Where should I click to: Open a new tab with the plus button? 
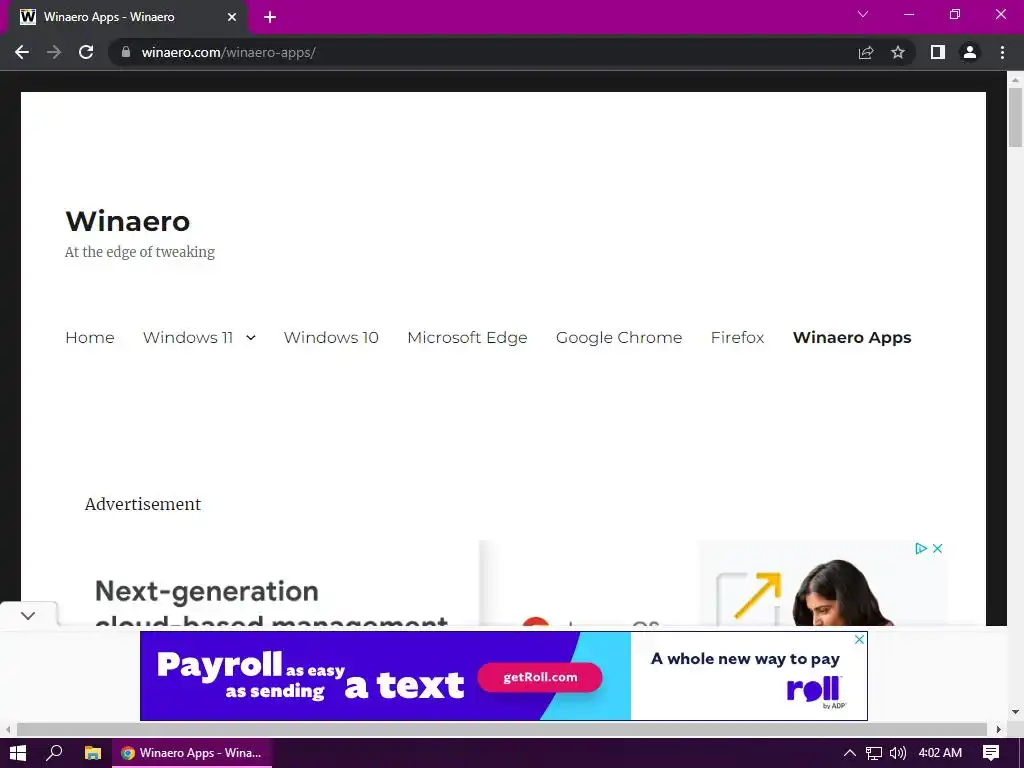[270, 17]
